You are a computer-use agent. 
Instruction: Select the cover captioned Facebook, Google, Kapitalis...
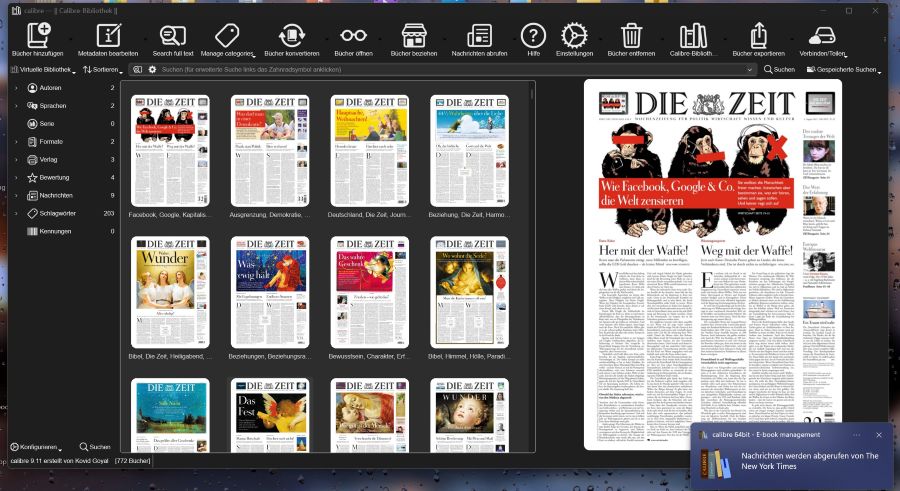[x=170, y=150]
